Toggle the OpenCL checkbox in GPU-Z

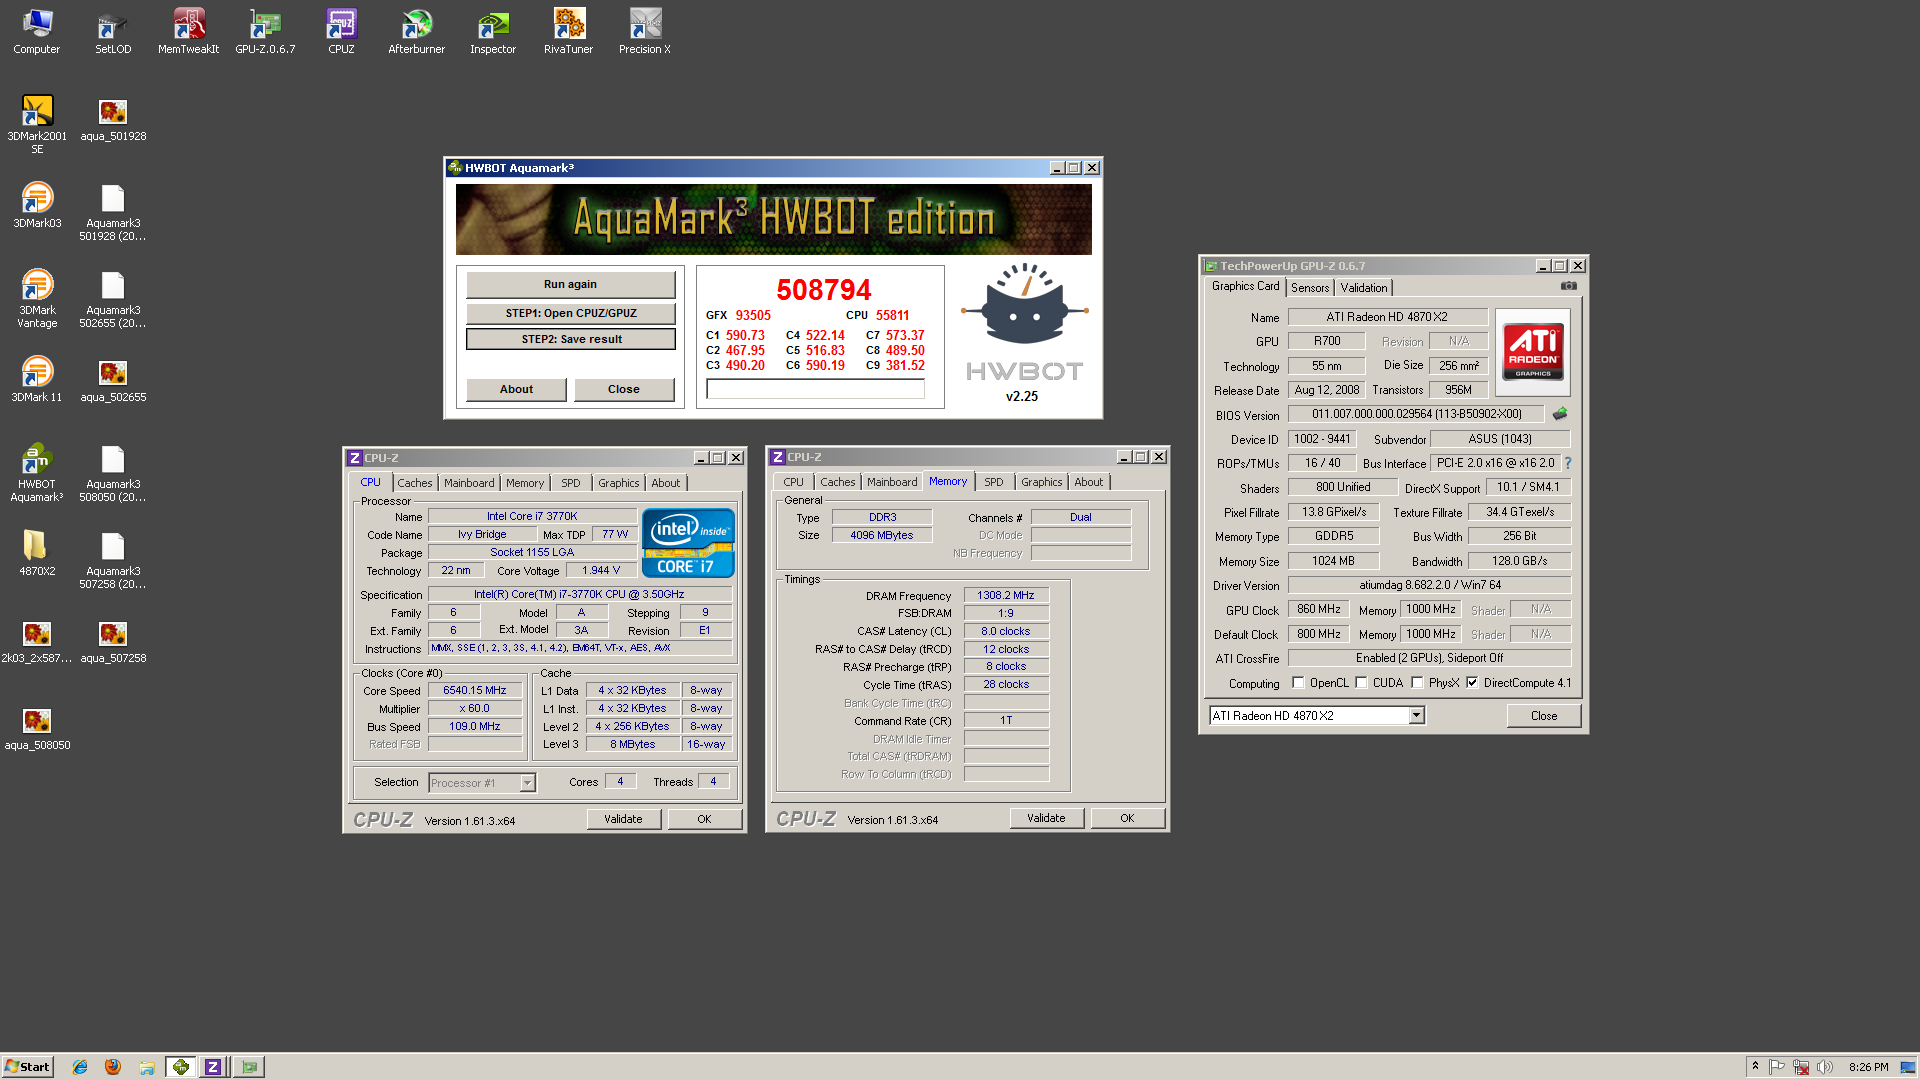point(1298,683)
